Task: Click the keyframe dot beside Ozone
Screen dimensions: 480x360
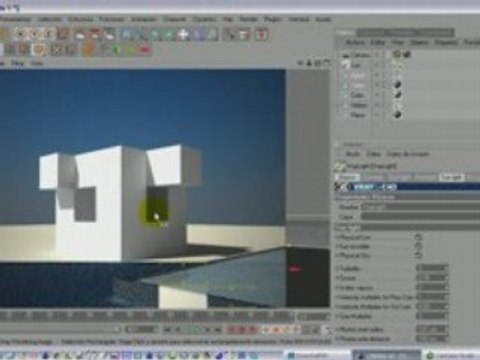Action: tap(337, 278)
